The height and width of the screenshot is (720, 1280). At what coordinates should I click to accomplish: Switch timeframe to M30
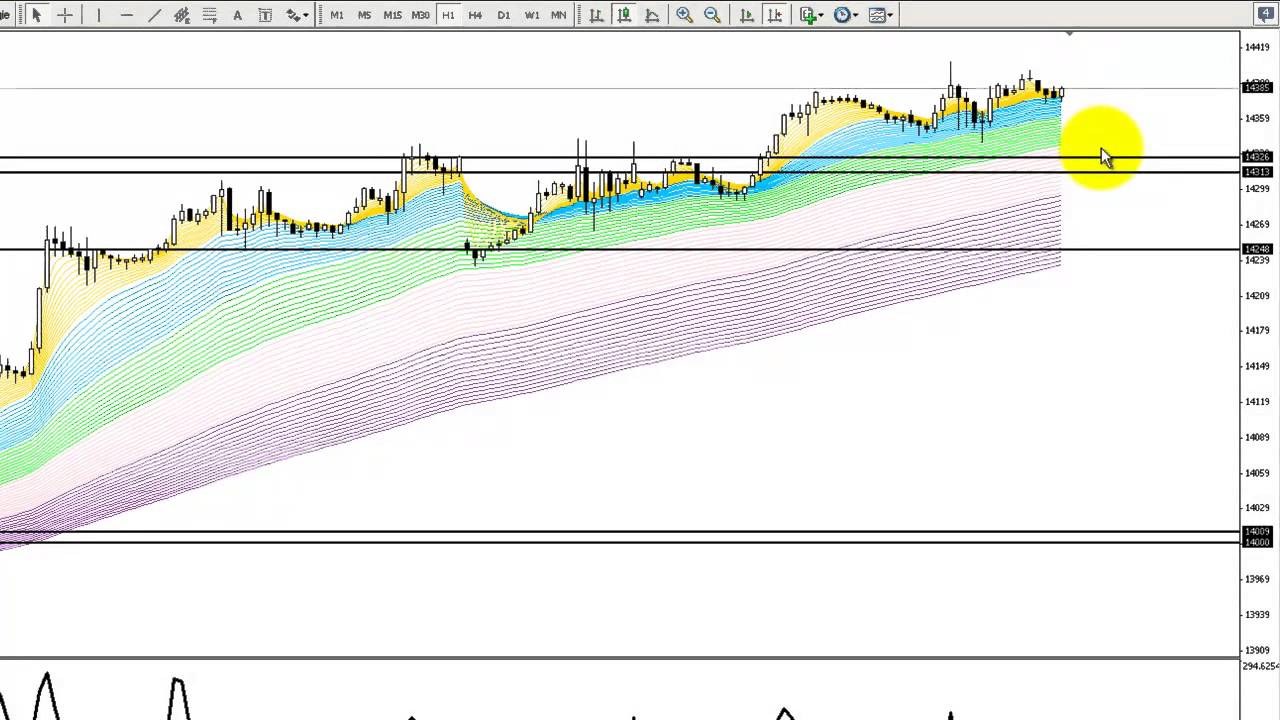[420, 15]
